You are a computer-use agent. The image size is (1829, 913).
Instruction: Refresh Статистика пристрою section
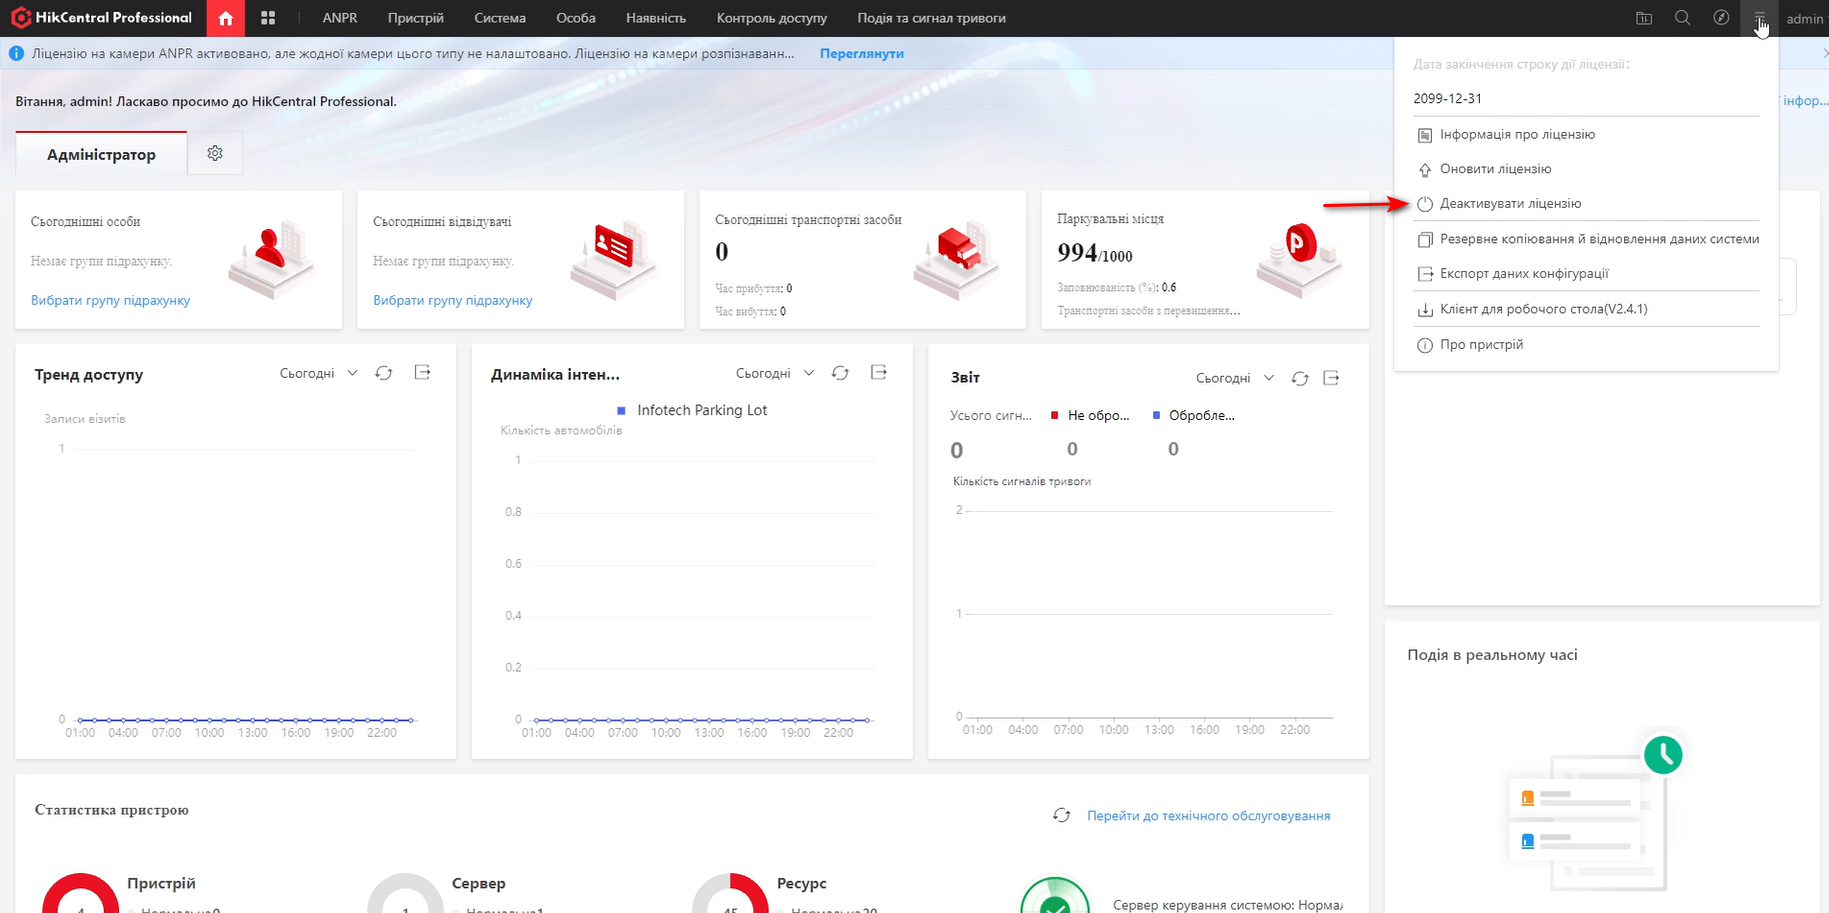(1062, 816)
